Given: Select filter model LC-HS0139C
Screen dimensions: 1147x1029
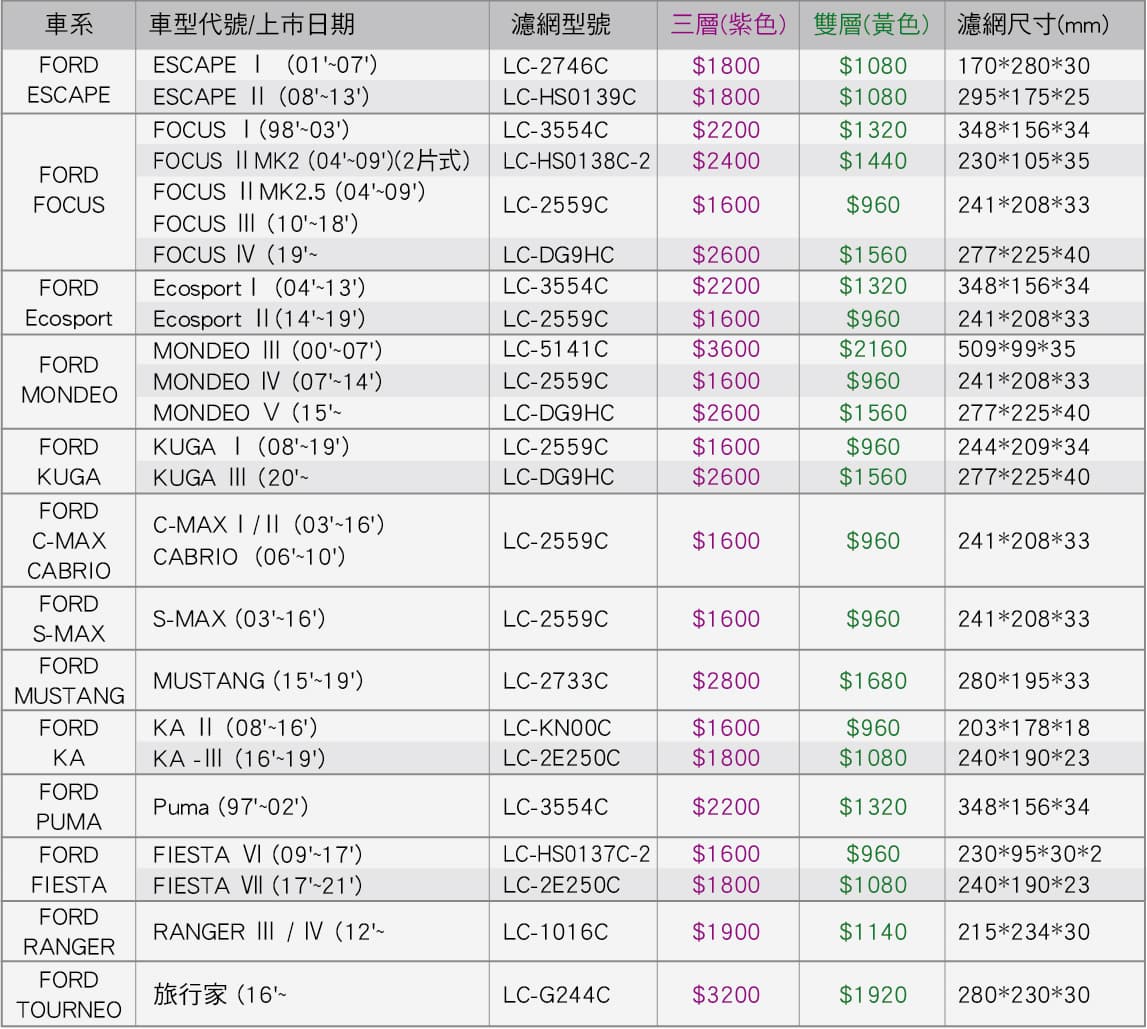Looking at the screenshot, I should coord(569,97).
